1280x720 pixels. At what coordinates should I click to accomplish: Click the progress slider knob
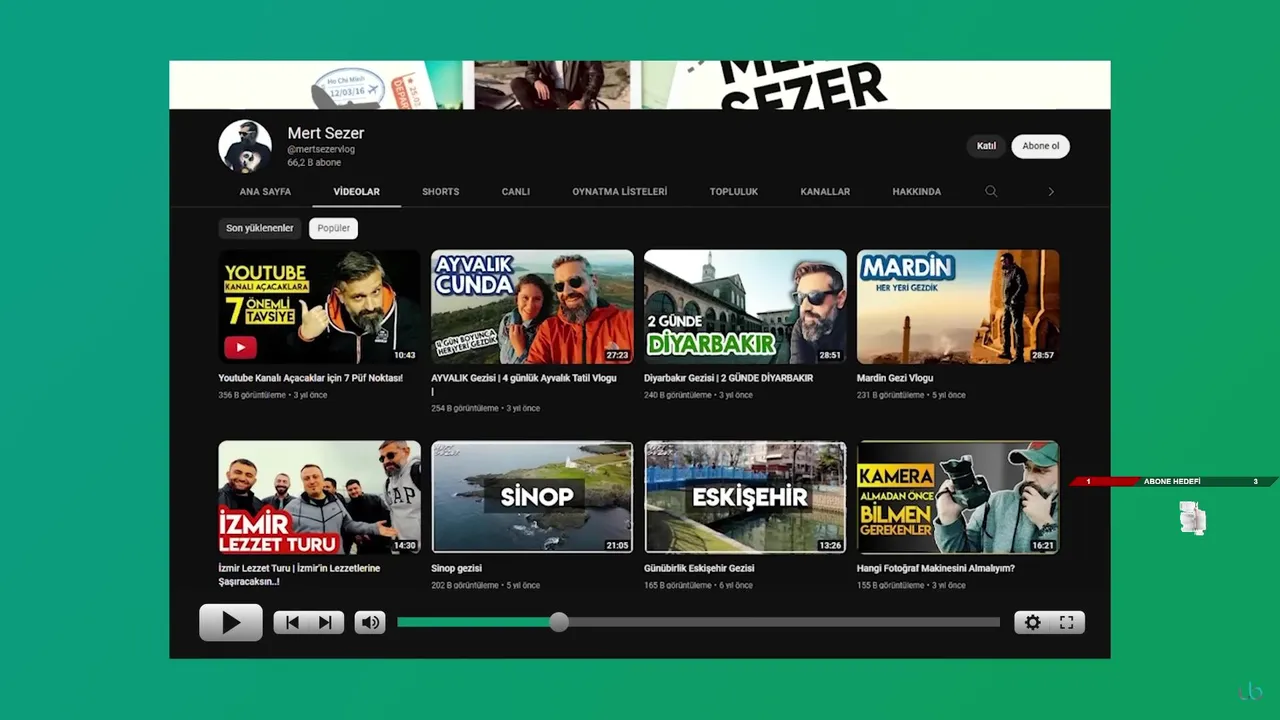559,622
